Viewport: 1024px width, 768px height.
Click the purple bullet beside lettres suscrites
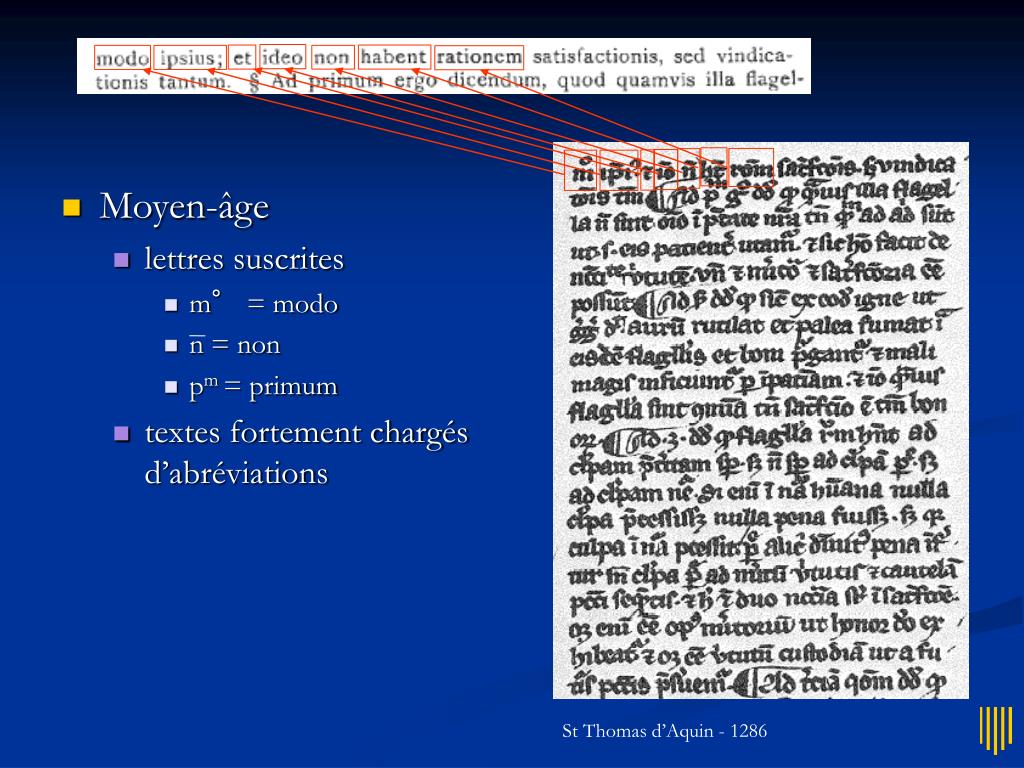tap(121, 261)
